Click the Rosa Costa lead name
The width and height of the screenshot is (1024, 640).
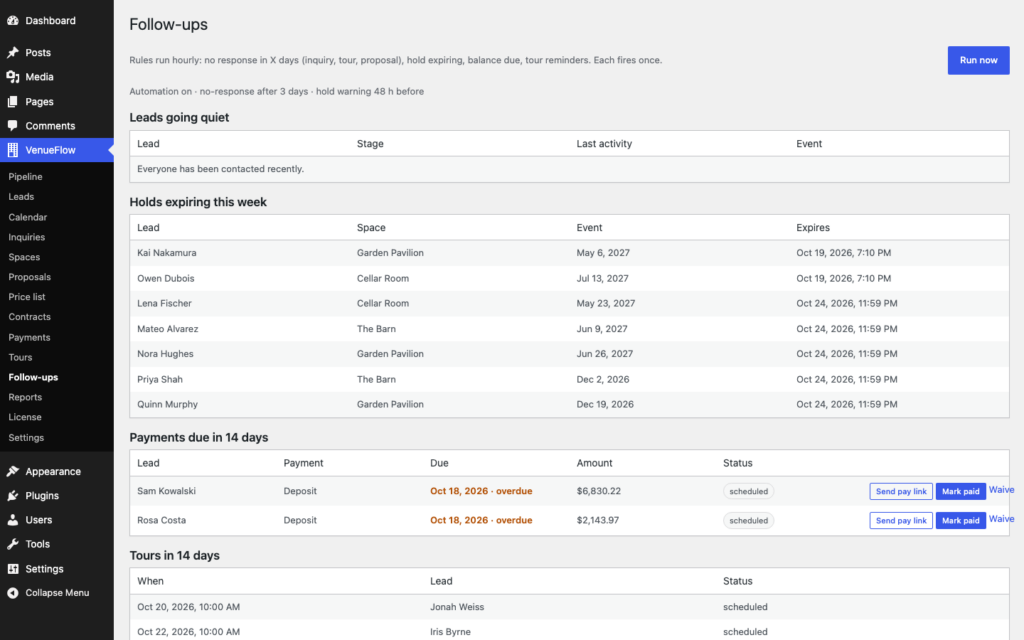pyautogui.click(x=161, y=520)
